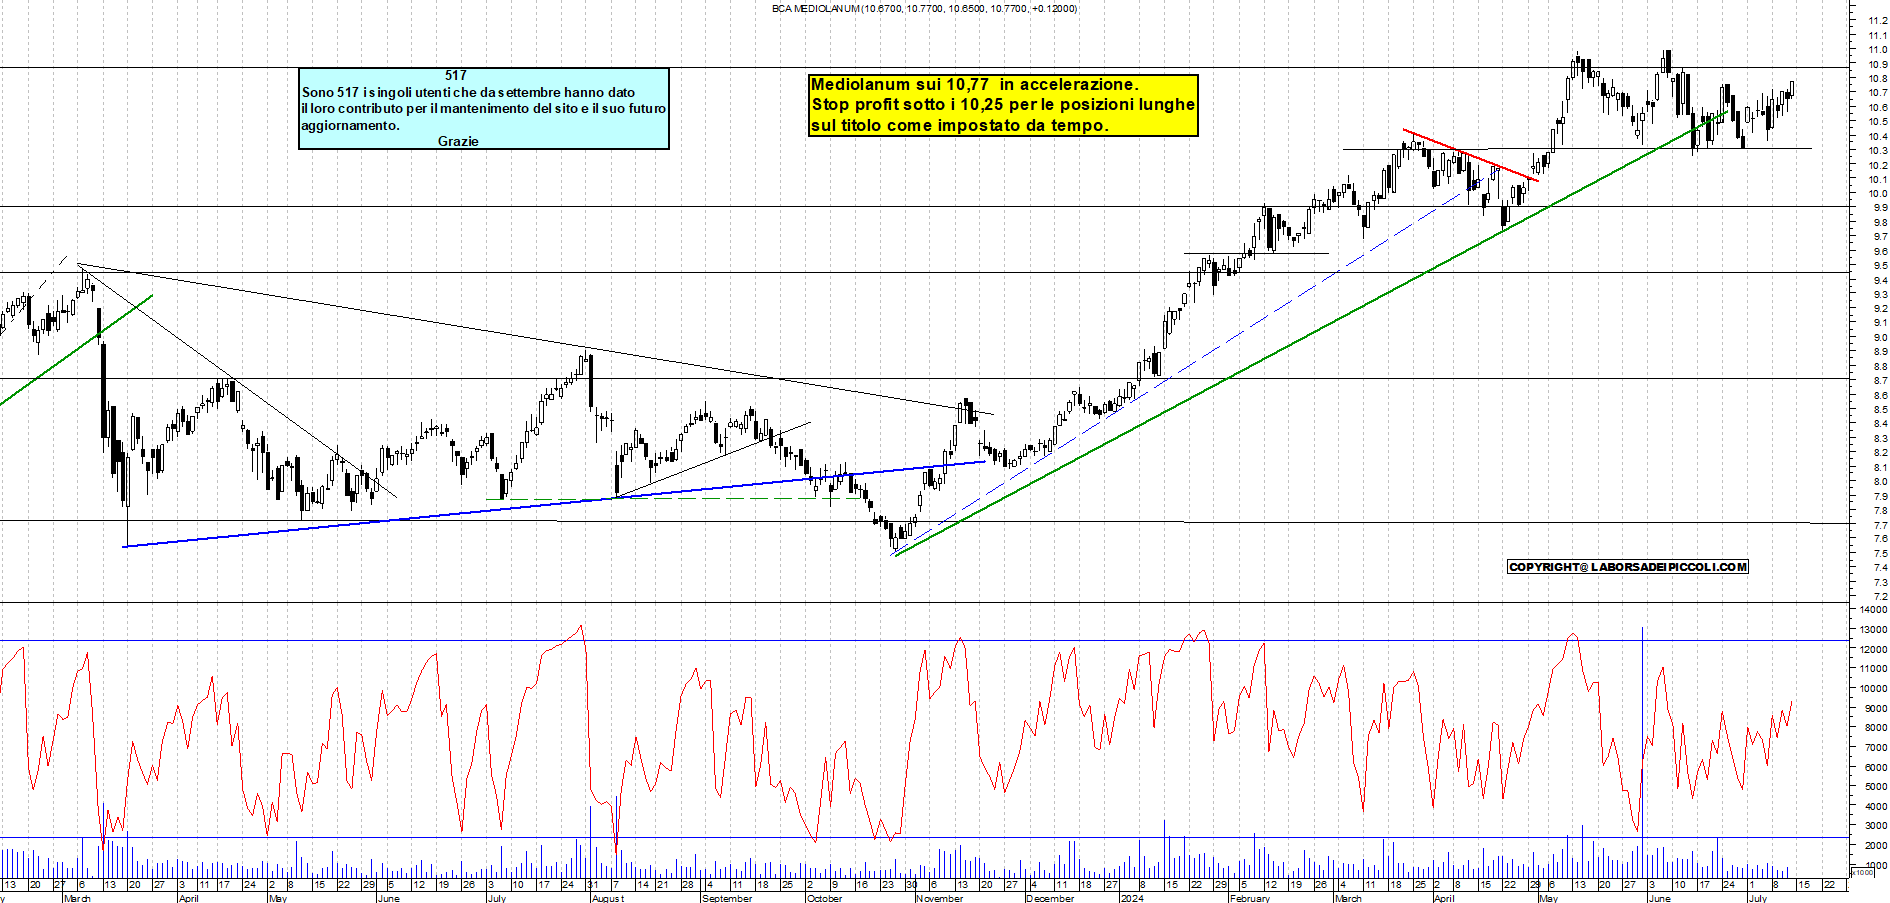Click the '14000' label on the indicator axis
The width and height of the screenshot is (1890, 903).
pos(1873,610)
